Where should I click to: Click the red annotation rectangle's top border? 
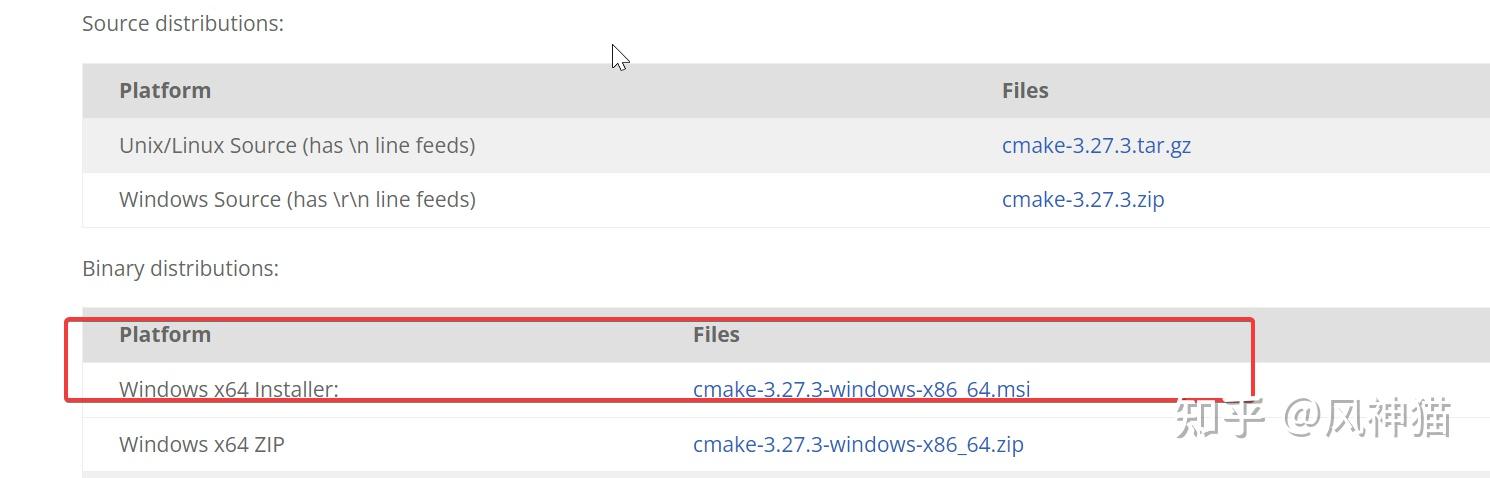pyautogui.click(x=659, y=321)
